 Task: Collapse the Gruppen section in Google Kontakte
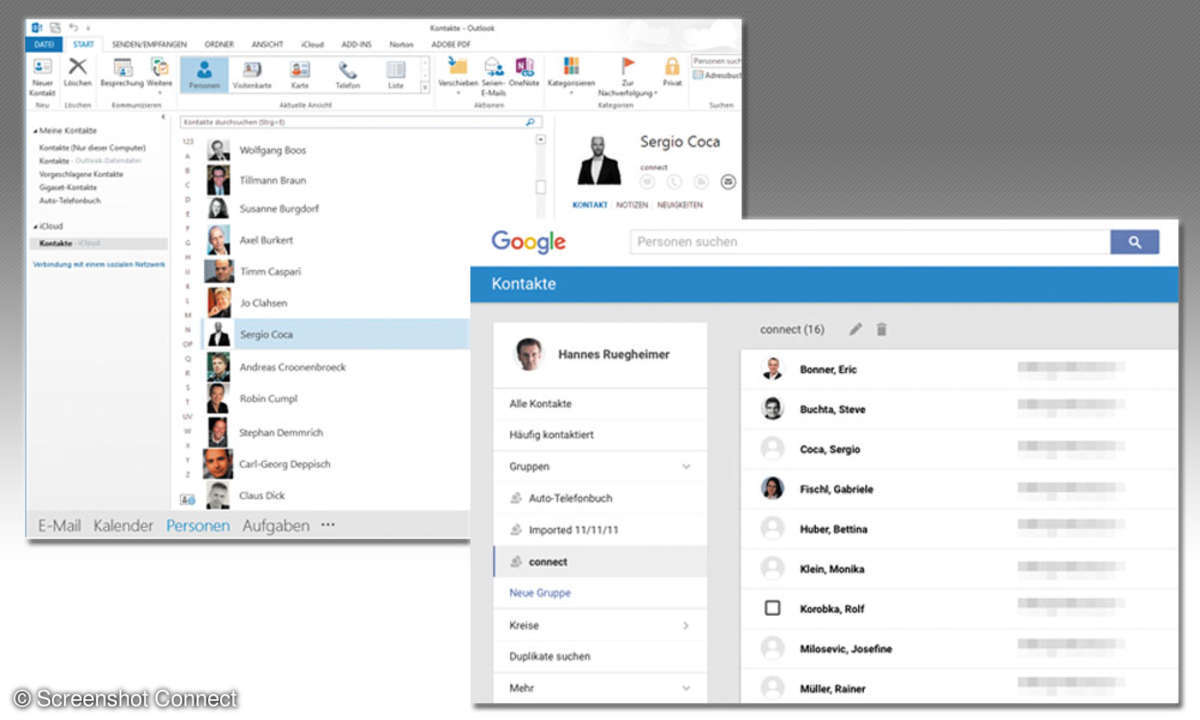pos(686,467)
